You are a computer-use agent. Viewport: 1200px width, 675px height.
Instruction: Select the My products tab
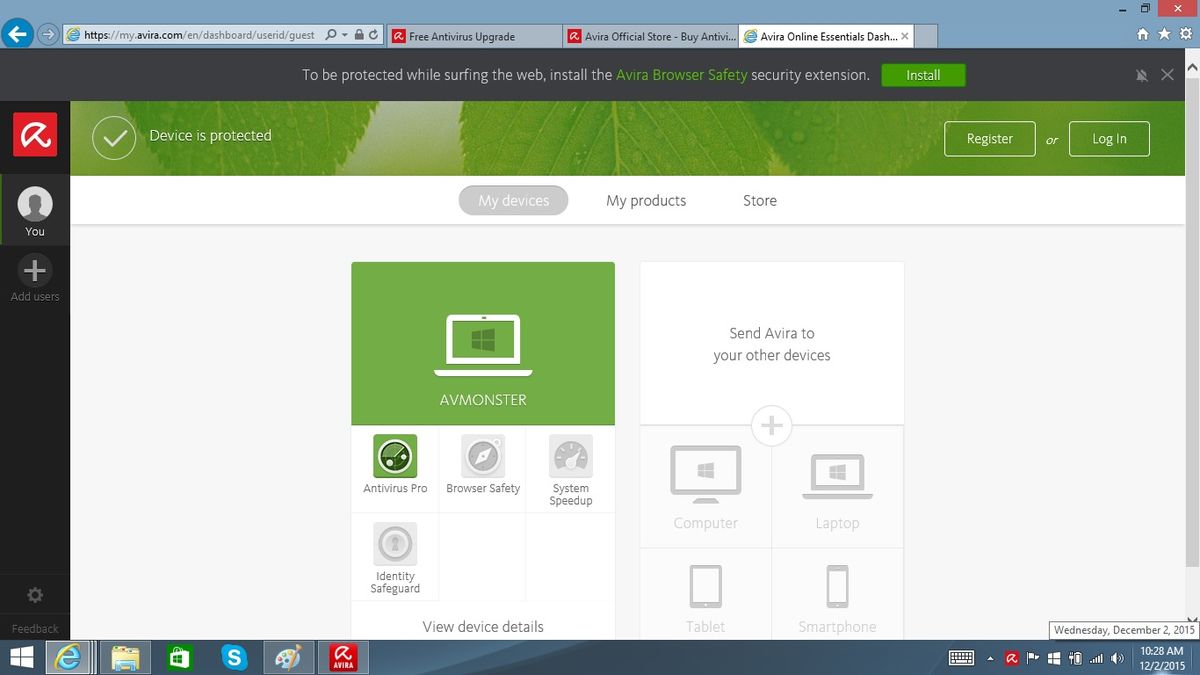click(x=646, y=200)
